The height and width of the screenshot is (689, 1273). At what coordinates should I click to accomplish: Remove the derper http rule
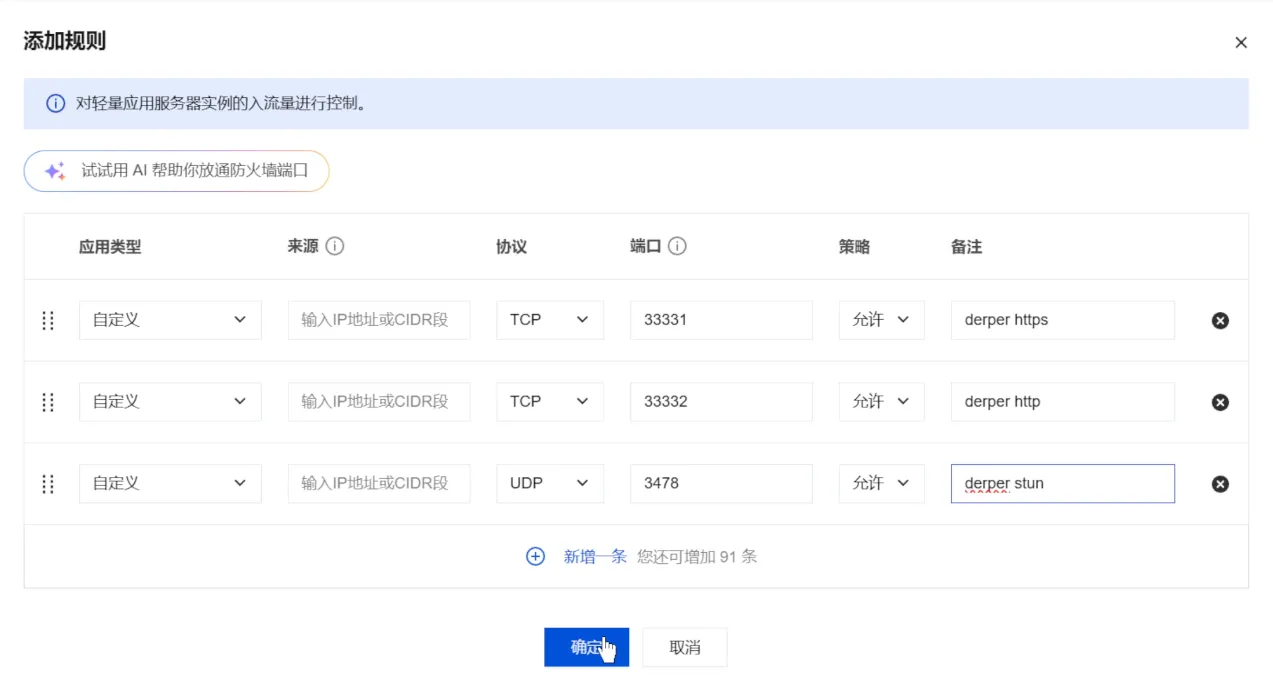click(x=1220, y=402)
